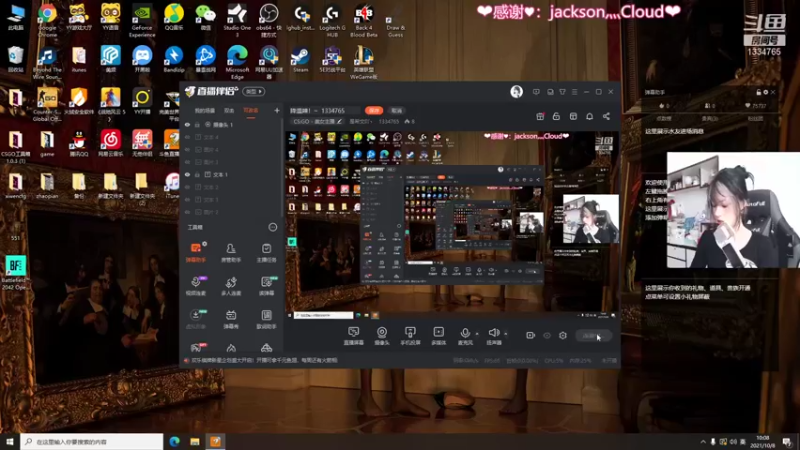Open the 房管助手 tool icon
The image size is (800, 450).
click(x=231, y=252)
